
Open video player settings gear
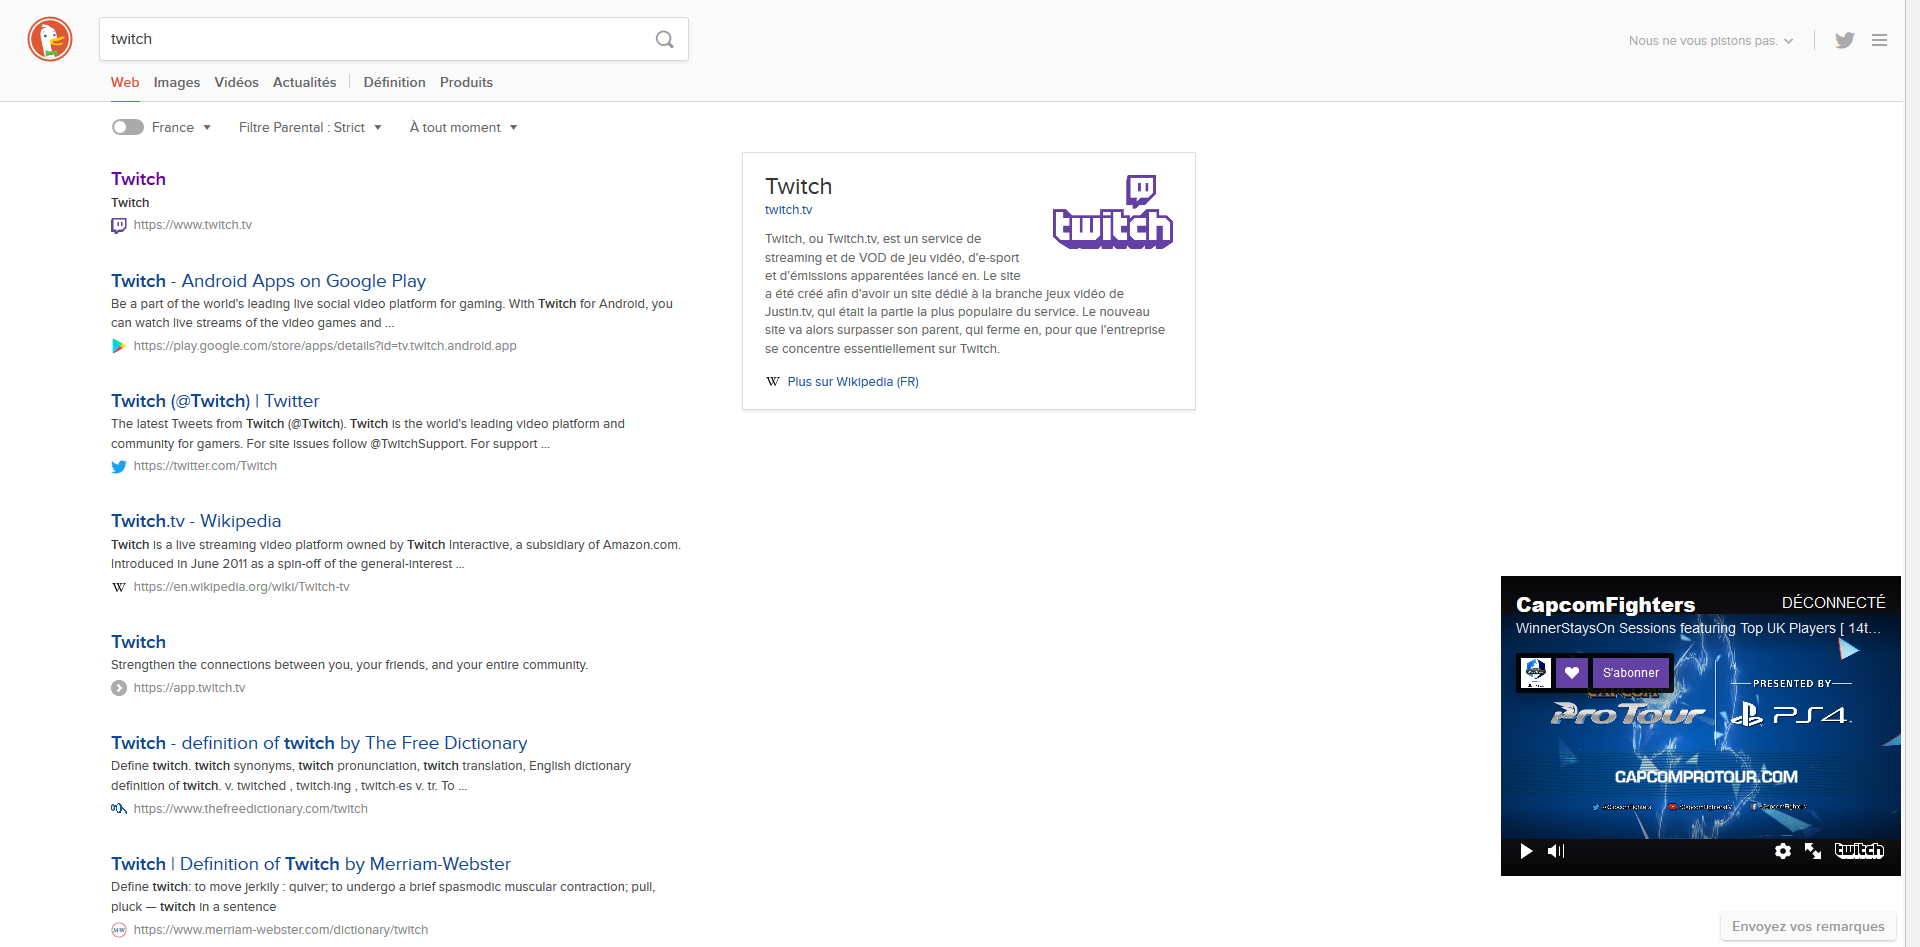(x=1783, y=851)
